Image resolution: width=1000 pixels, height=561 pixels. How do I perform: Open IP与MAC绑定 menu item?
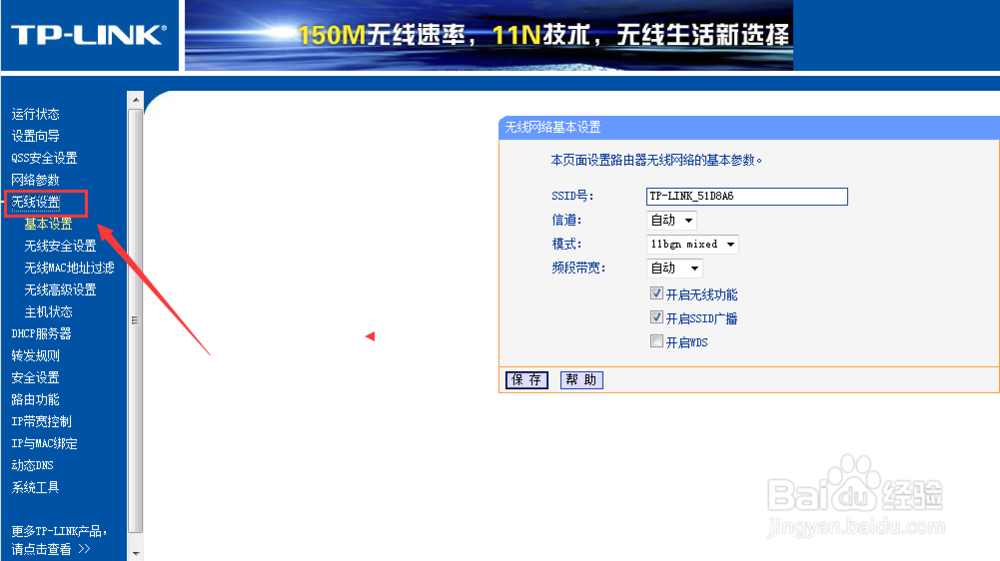44,443
